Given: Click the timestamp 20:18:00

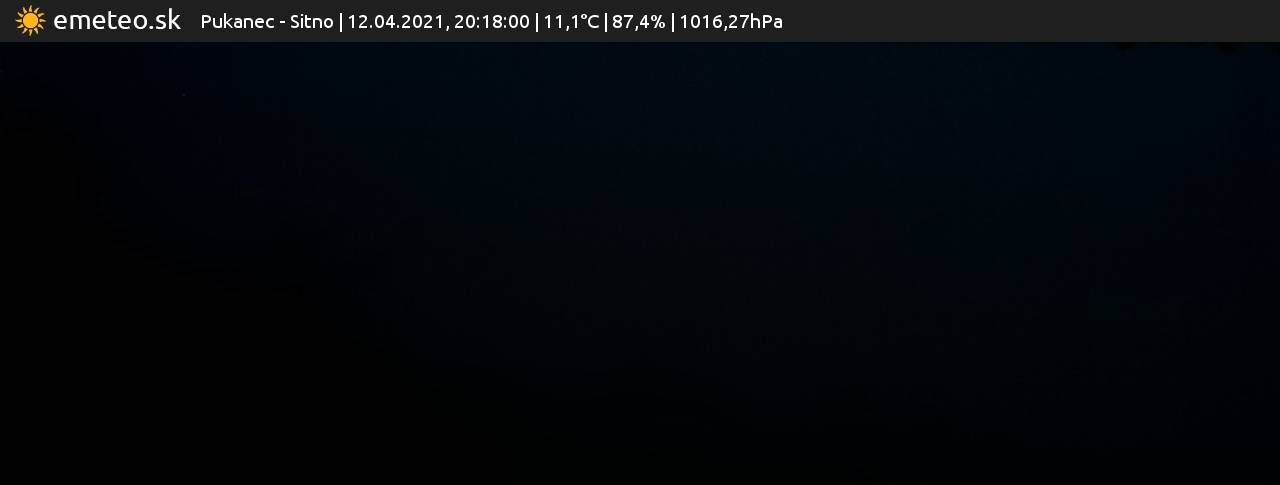Looking at the screenshot, I should pos(492,22).
